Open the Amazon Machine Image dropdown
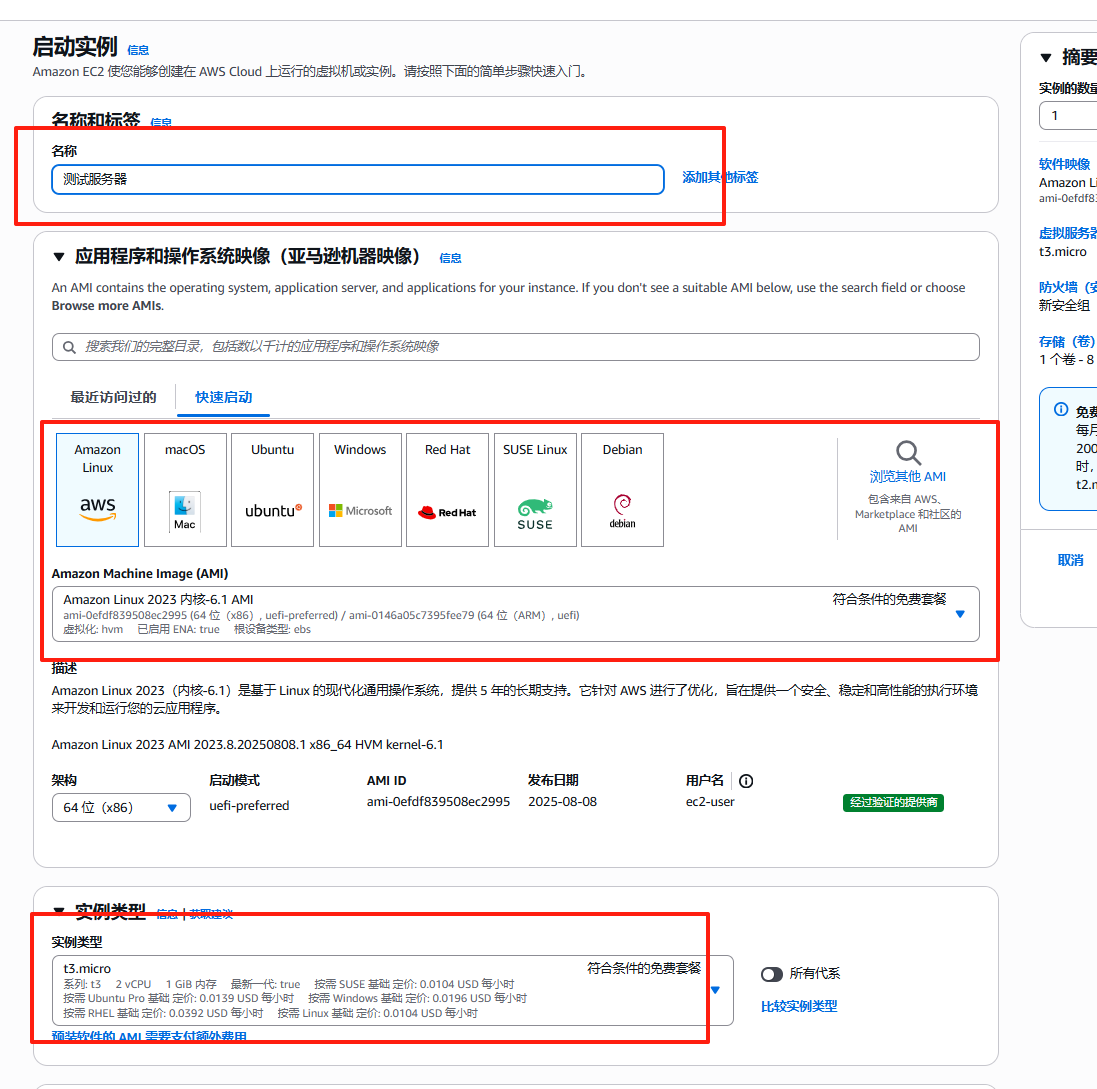 point(516,613)
